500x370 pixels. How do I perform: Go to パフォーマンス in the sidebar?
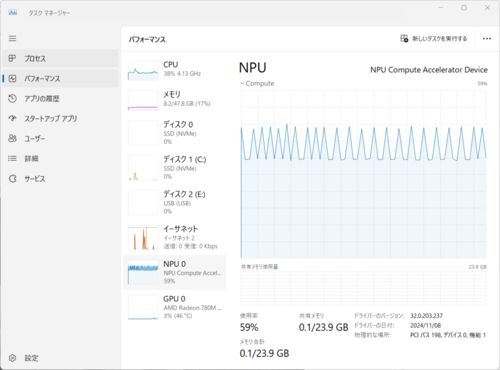(61, 78)
